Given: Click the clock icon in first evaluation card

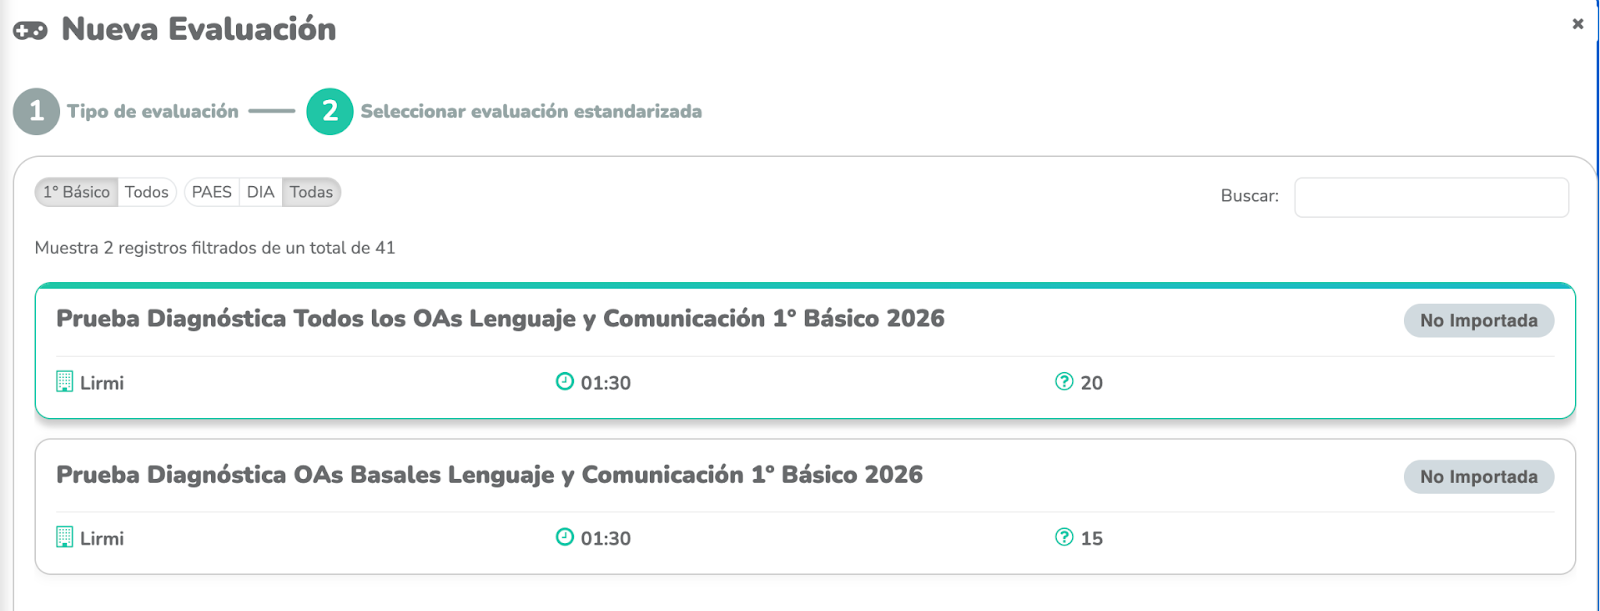Looking at the screenshot, I should tap(565, 381).
